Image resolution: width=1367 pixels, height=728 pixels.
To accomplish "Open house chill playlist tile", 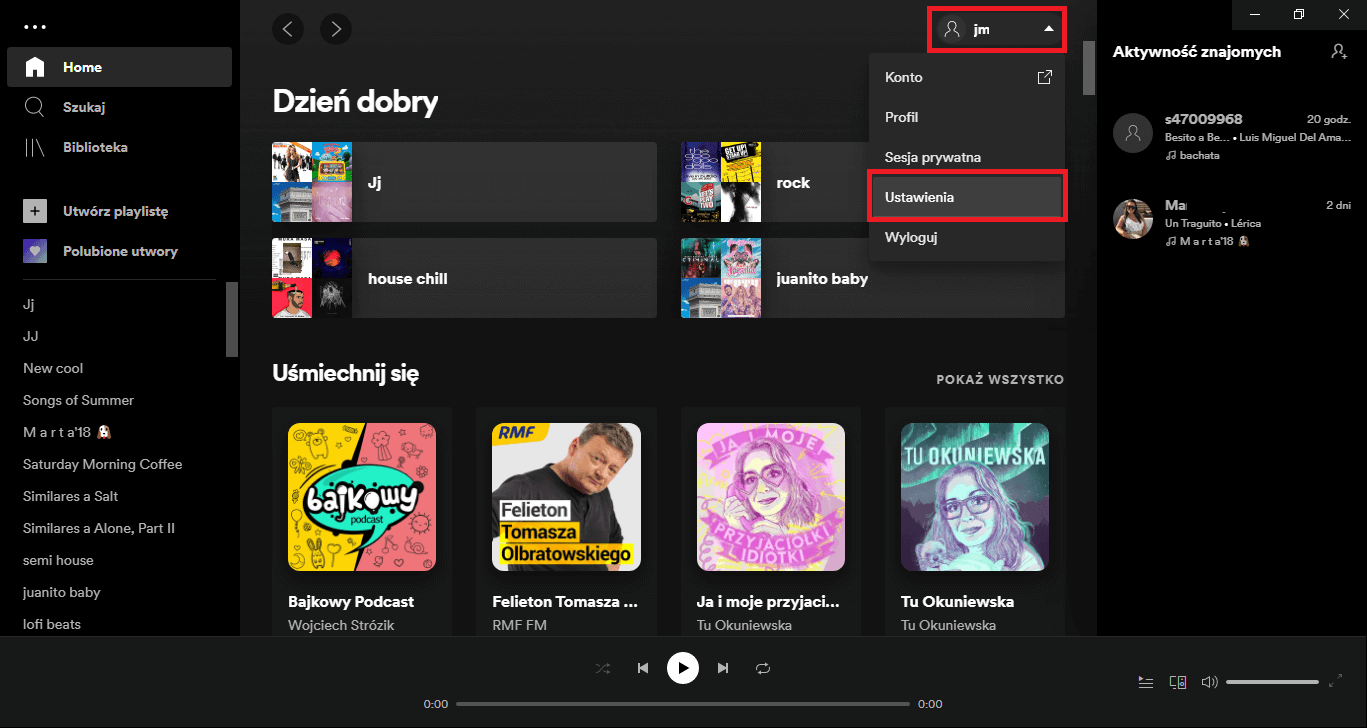I will click(x=464, y=279).
